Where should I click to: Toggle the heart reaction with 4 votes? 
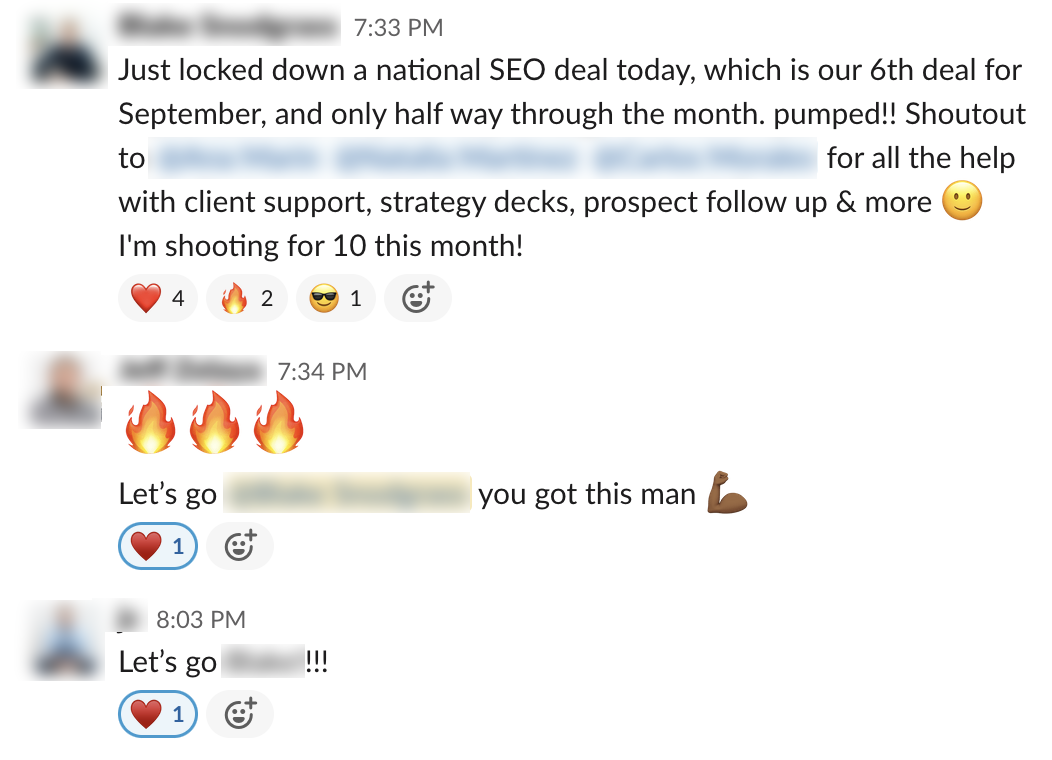point(157,298)
